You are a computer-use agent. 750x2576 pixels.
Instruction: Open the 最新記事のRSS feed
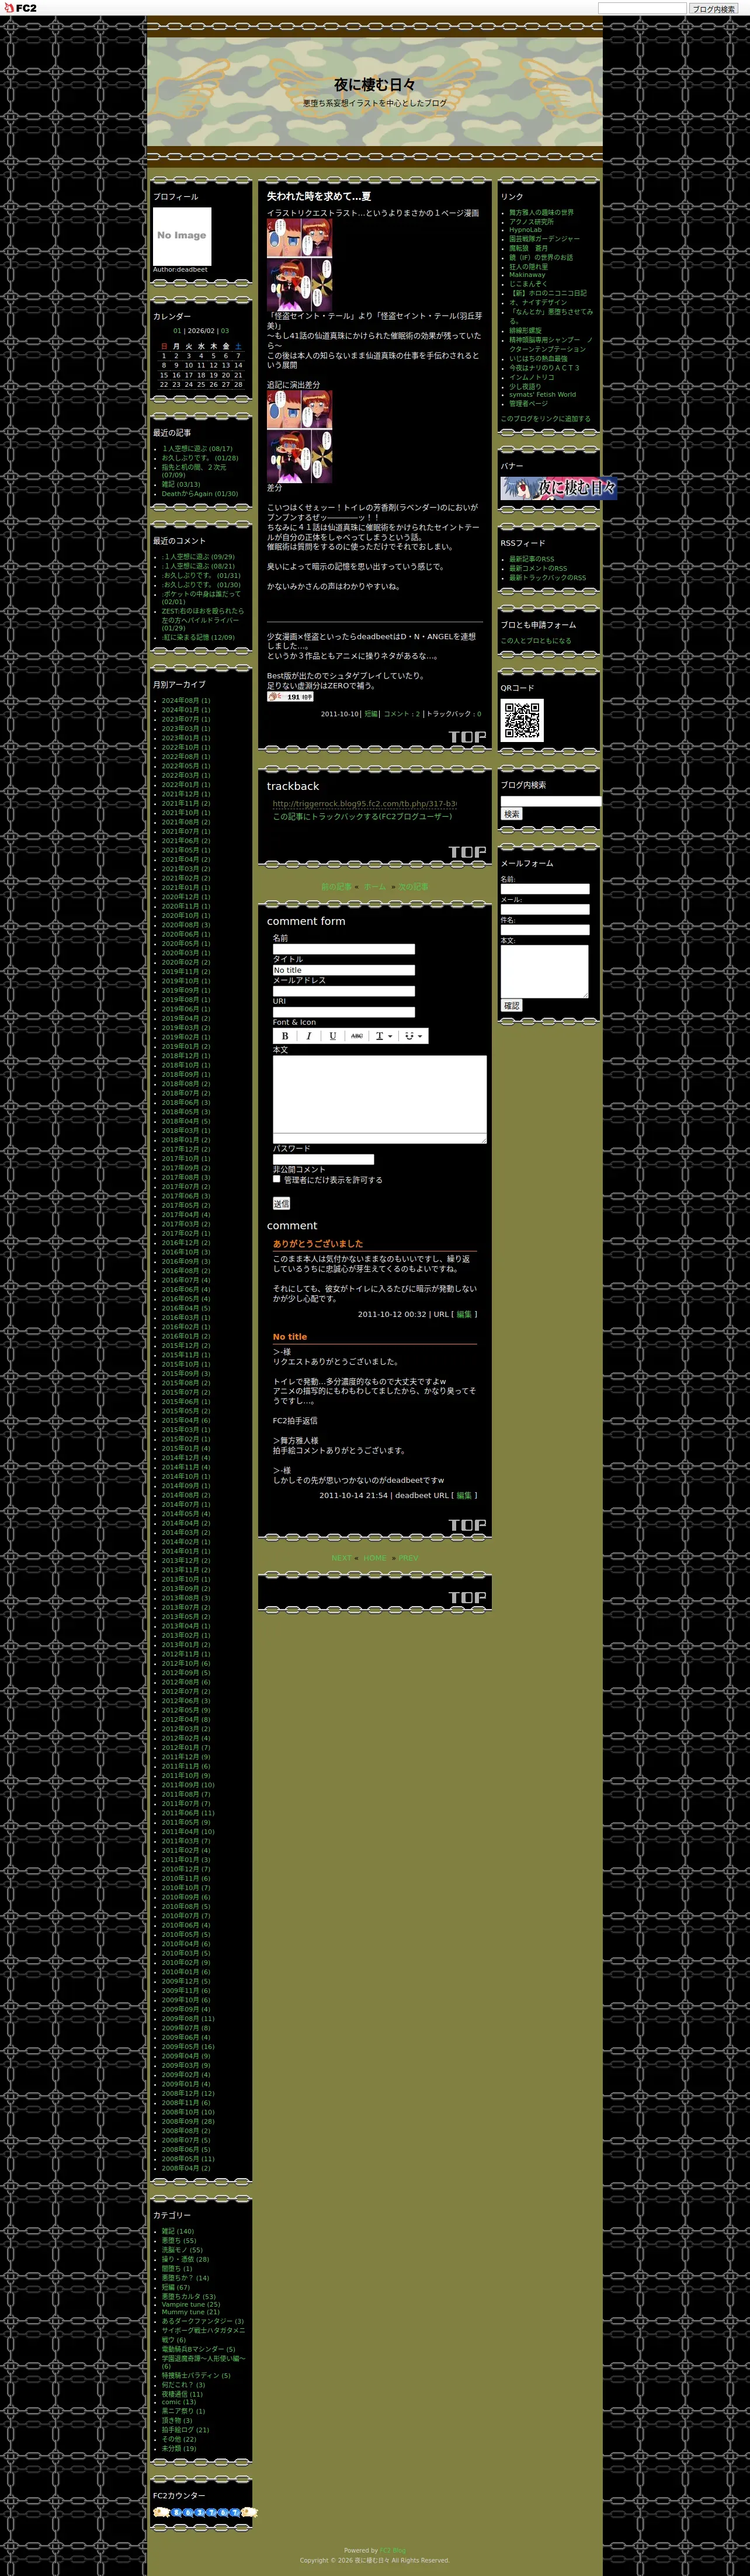click(531, 560)
